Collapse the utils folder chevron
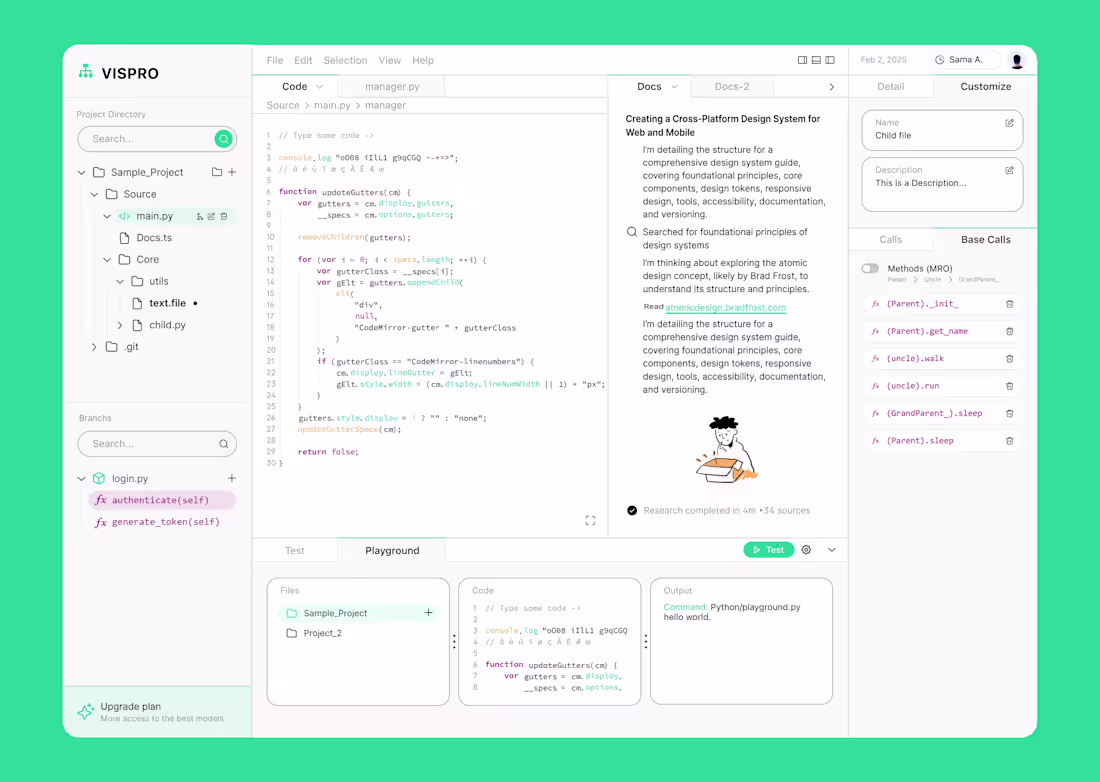Screen dimensions: 1100x782 click(x=120, y=281)
